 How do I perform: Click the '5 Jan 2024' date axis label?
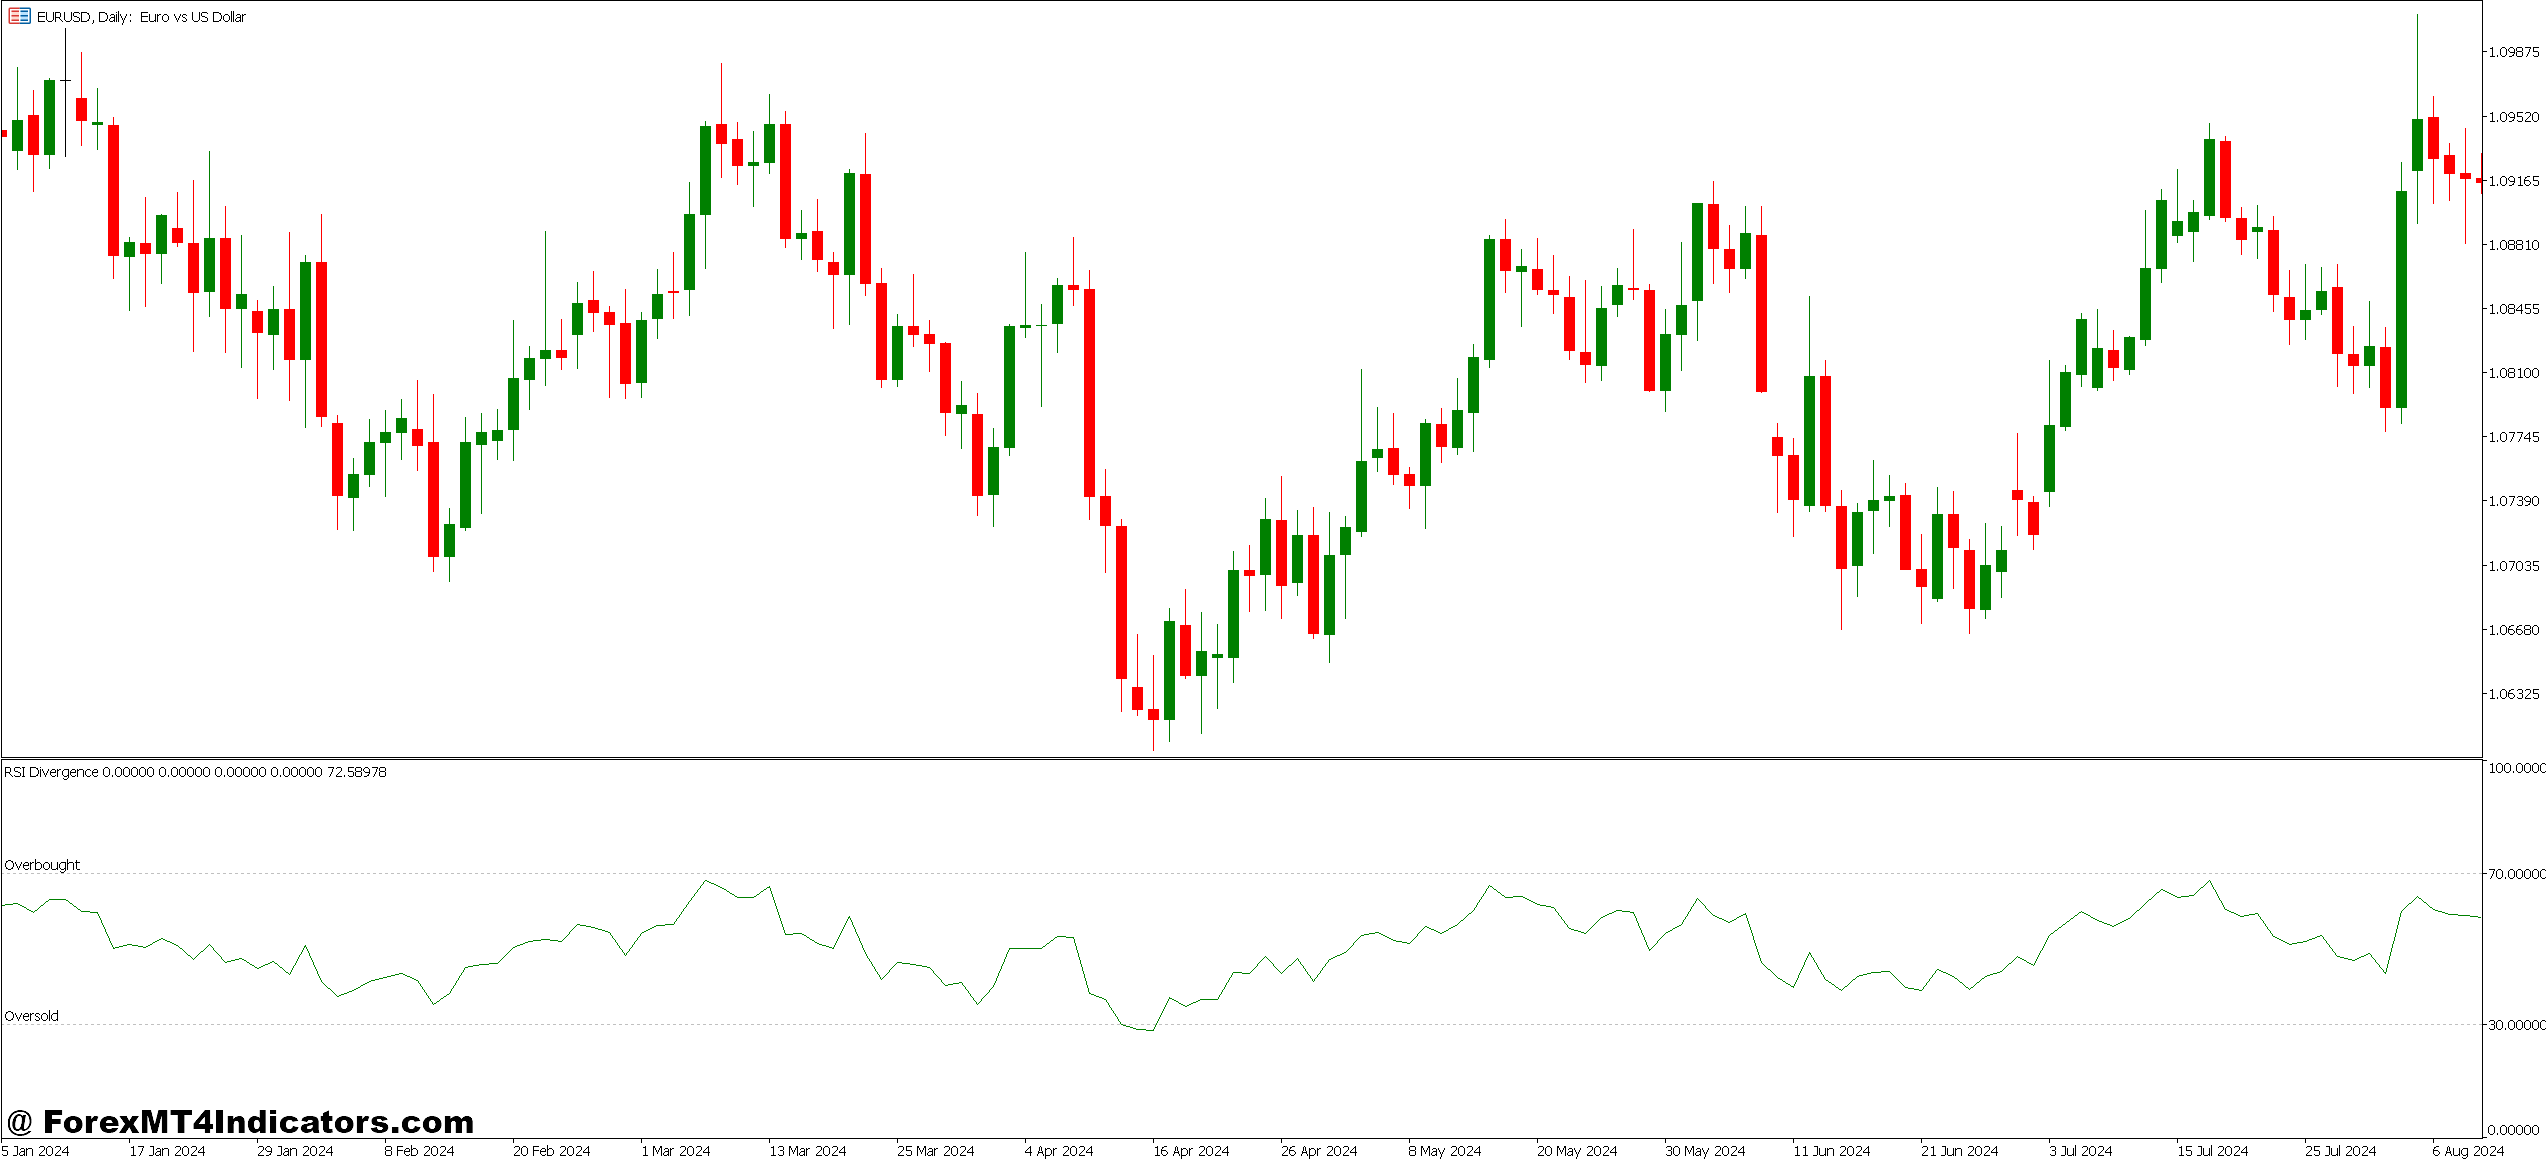click(35, 1151)
